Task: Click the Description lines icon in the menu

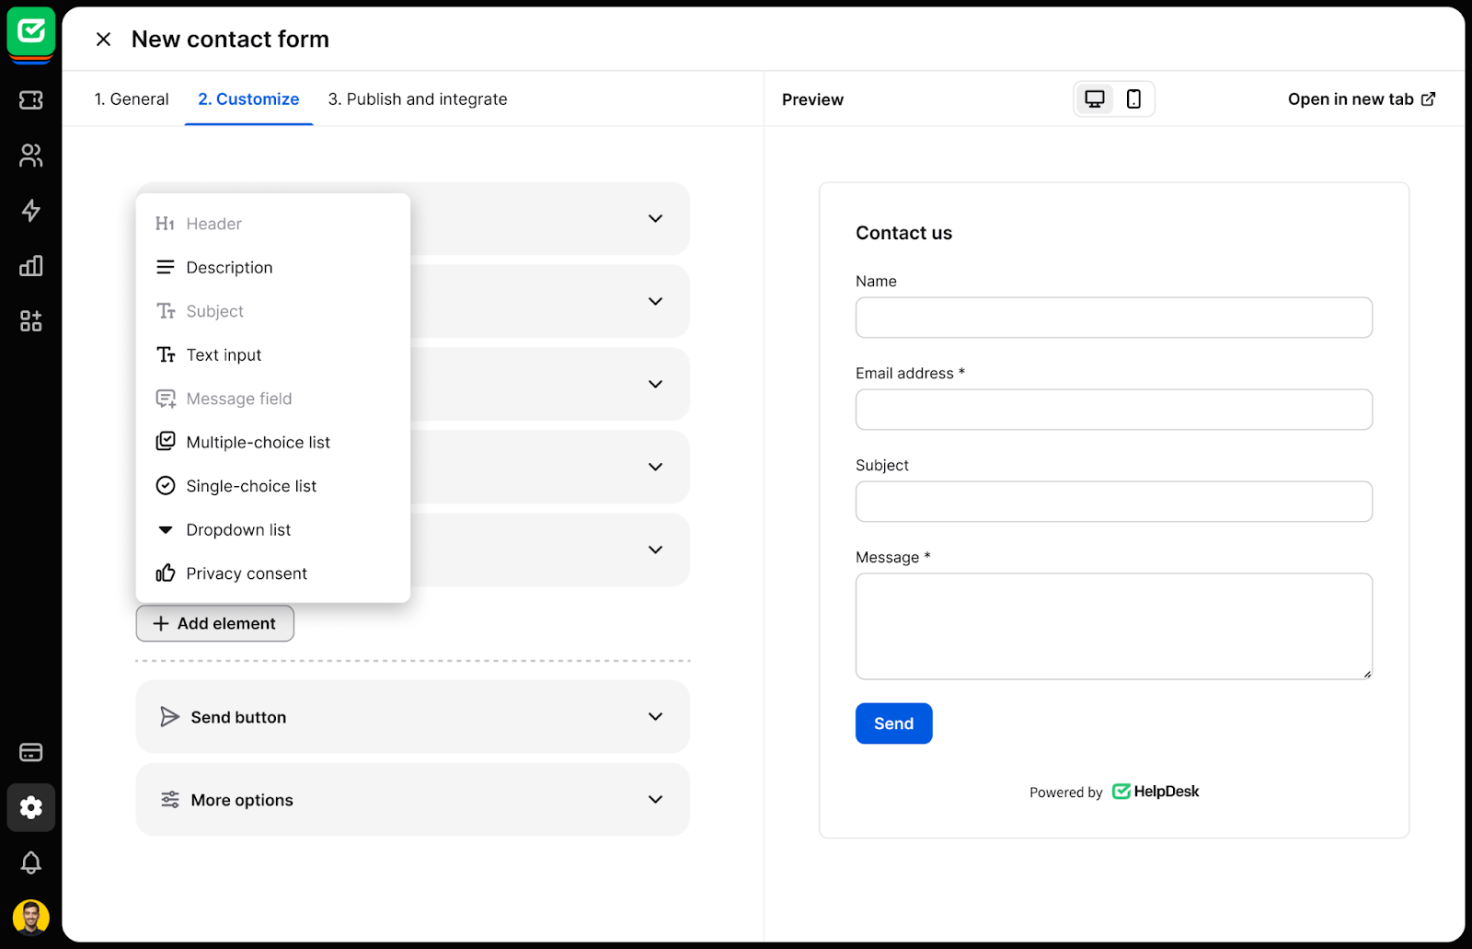Action: 166,267
